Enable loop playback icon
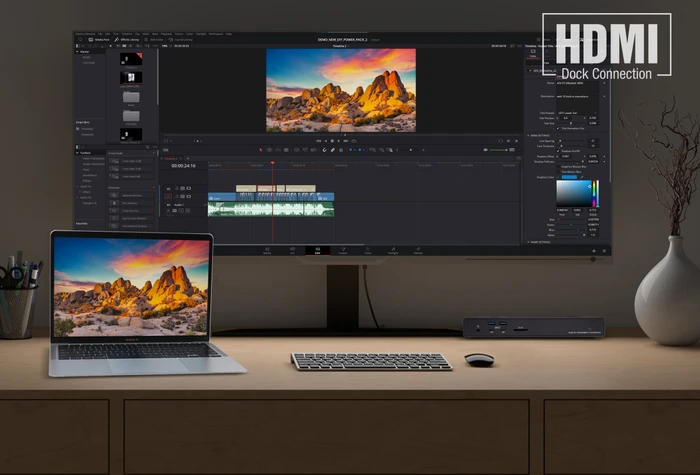 354,141
